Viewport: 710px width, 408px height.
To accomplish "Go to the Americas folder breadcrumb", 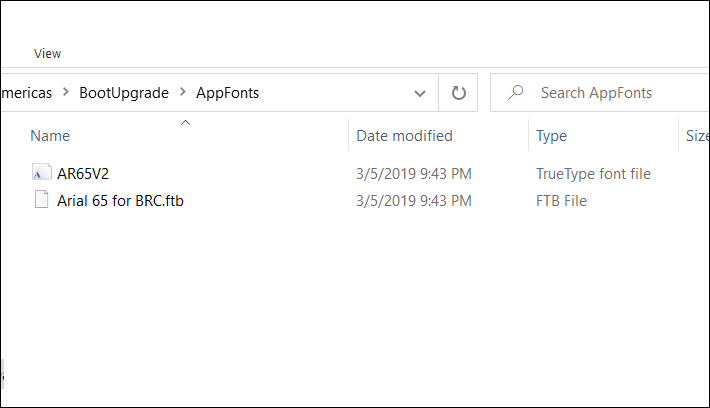I will coord(27,93).
